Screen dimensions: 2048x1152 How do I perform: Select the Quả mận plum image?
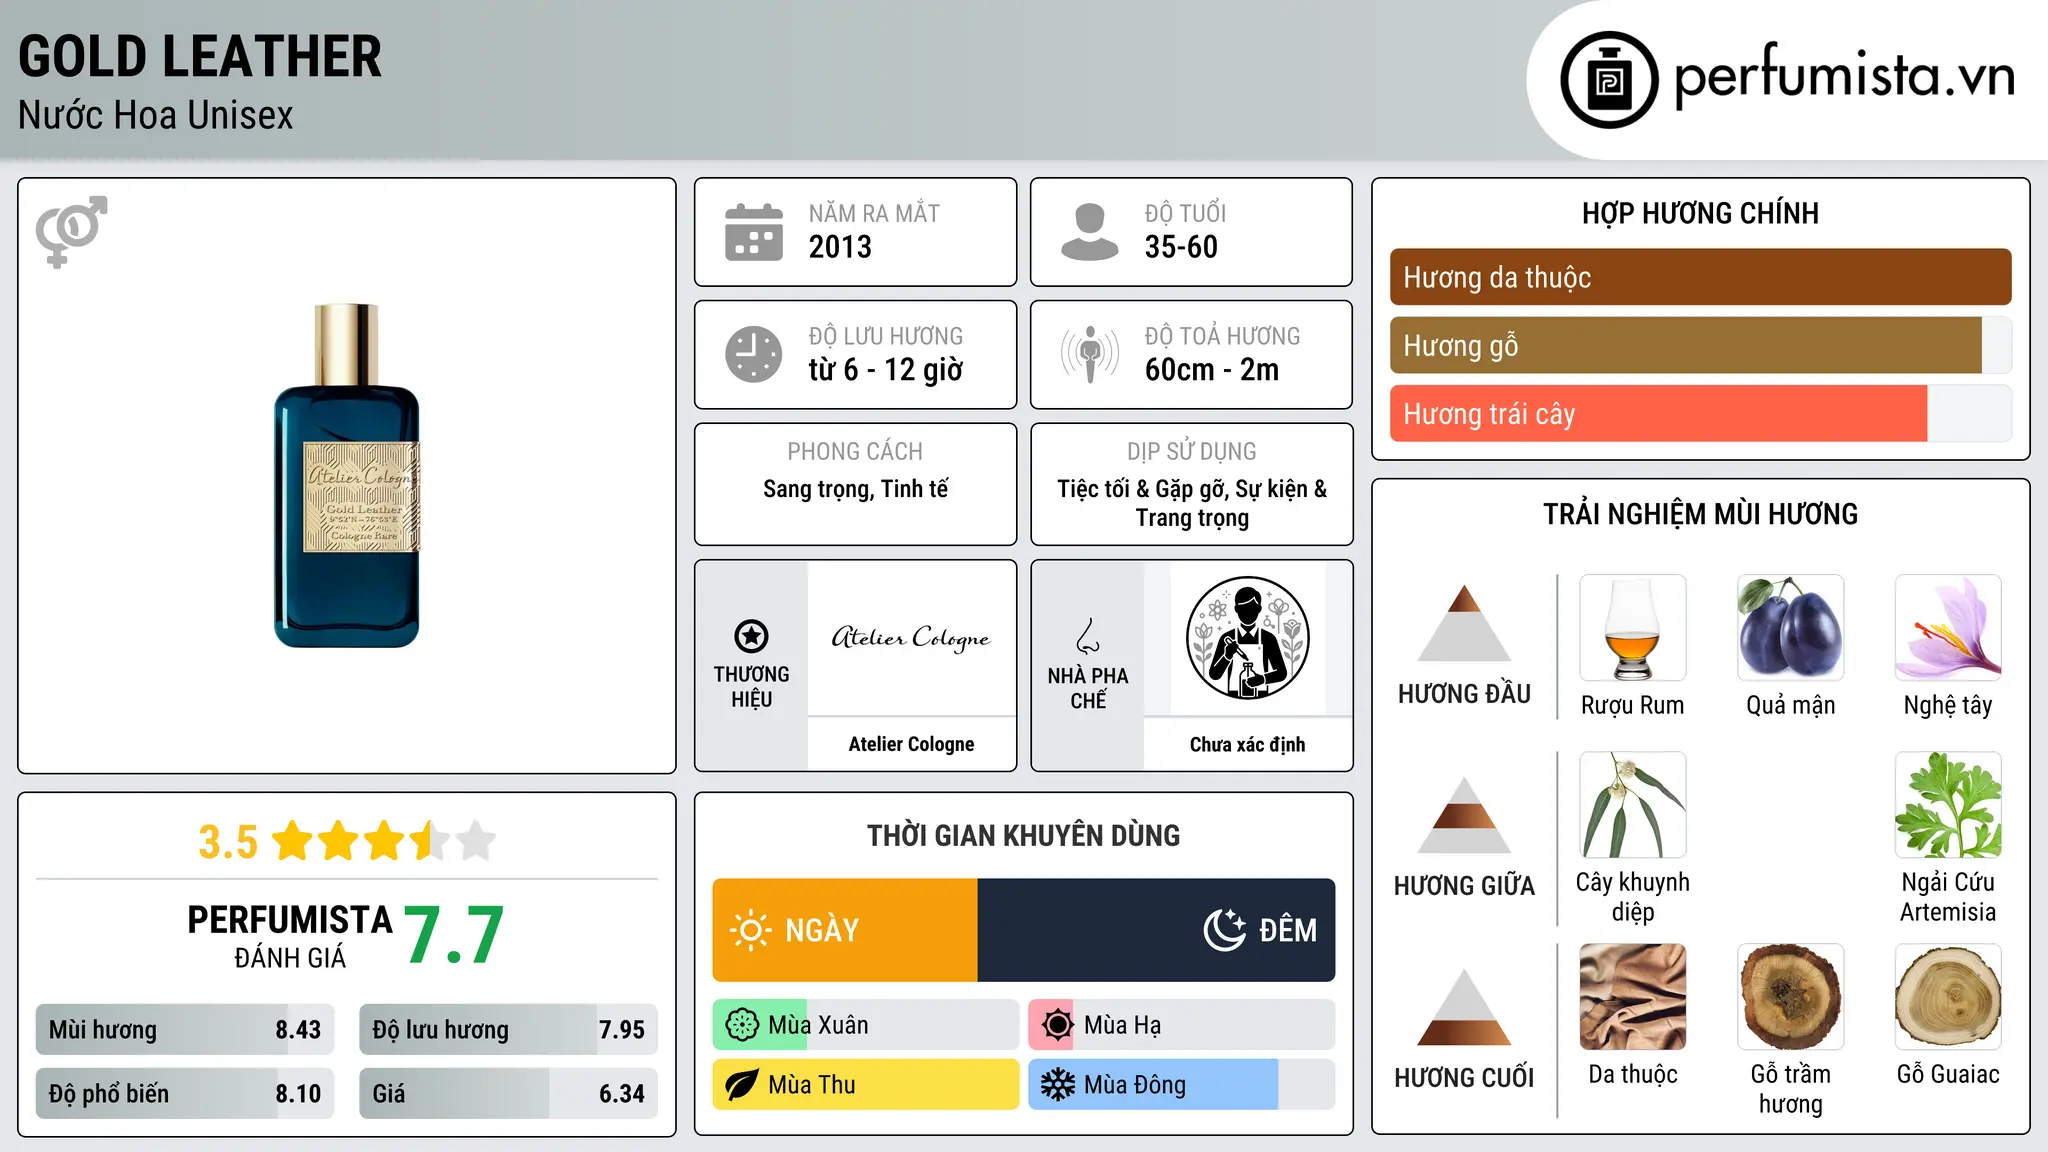point(1790,628)
